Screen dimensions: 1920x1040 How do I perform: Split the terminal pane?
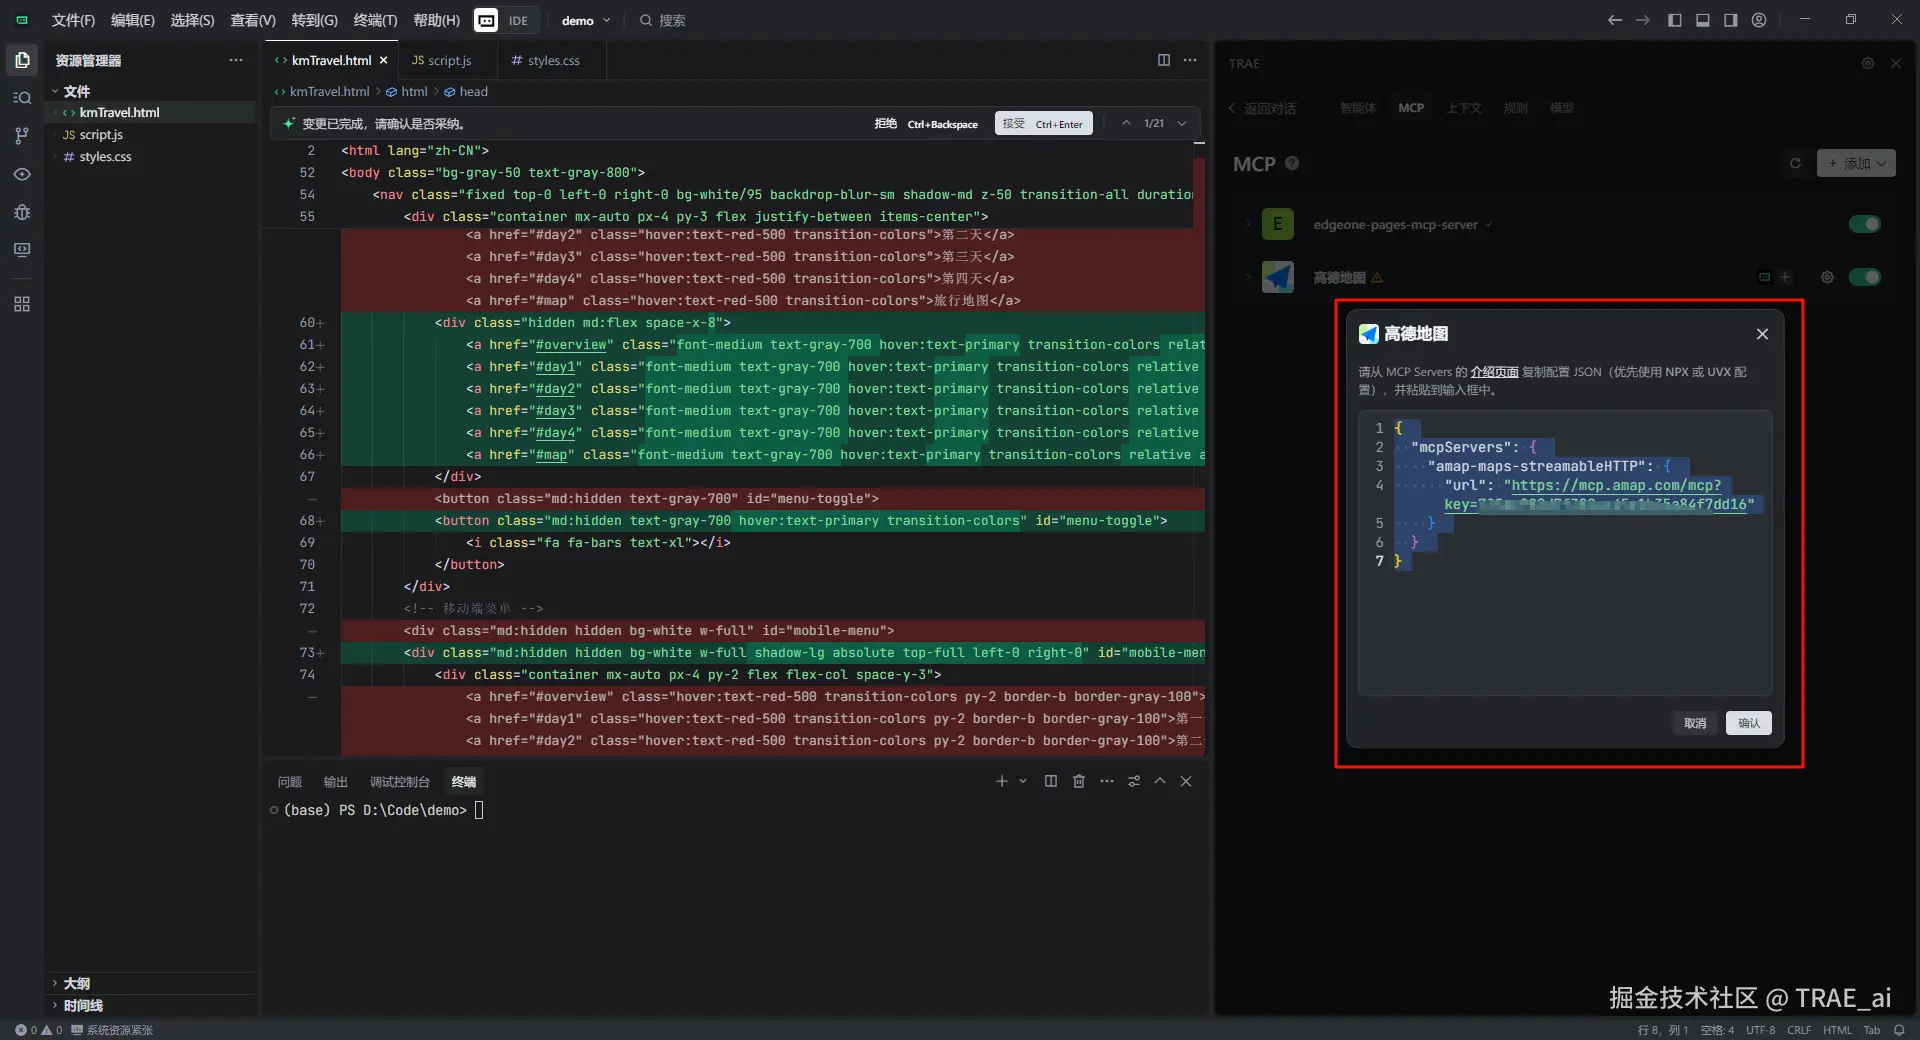(x=1051, y=781)
